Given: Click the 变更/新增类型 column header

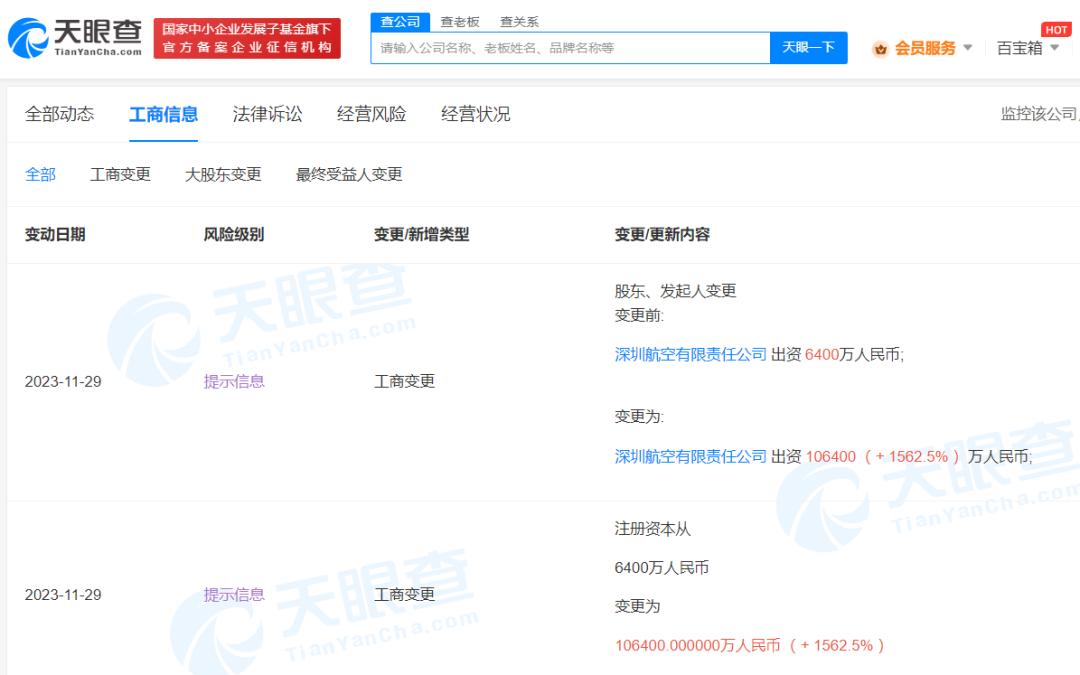Looking at the screenshot, I should coord(422,235).
